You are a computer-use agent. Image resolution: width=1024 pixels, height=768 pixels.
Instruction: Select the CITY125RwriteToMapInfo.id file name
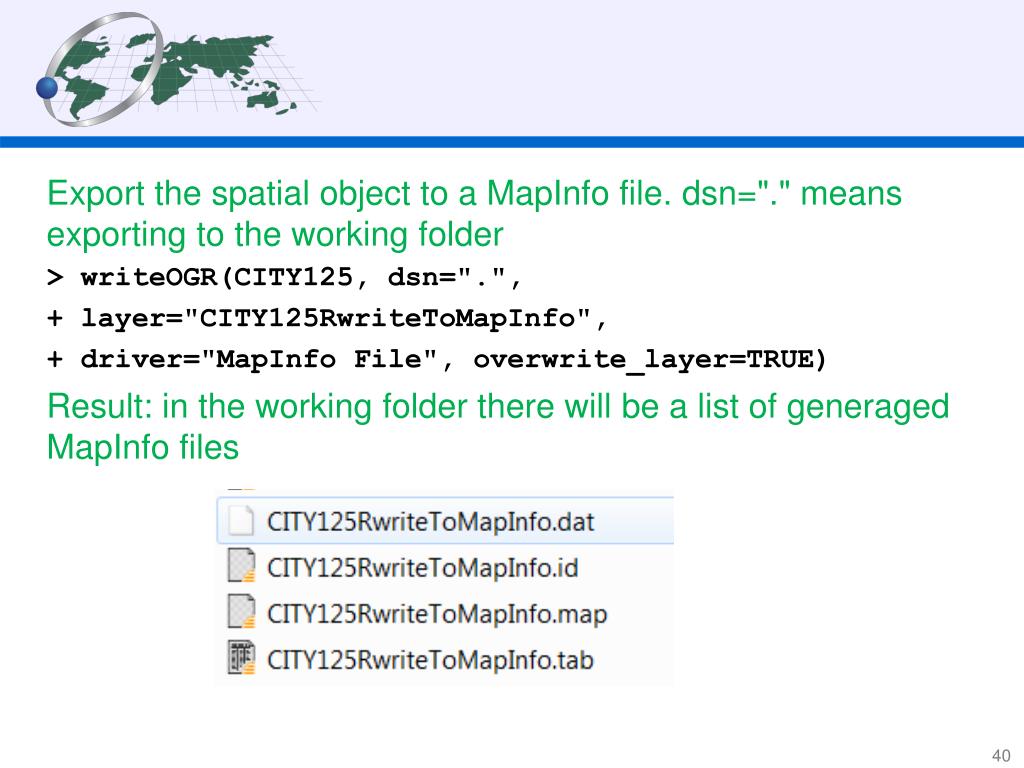[x=422, y=567]
